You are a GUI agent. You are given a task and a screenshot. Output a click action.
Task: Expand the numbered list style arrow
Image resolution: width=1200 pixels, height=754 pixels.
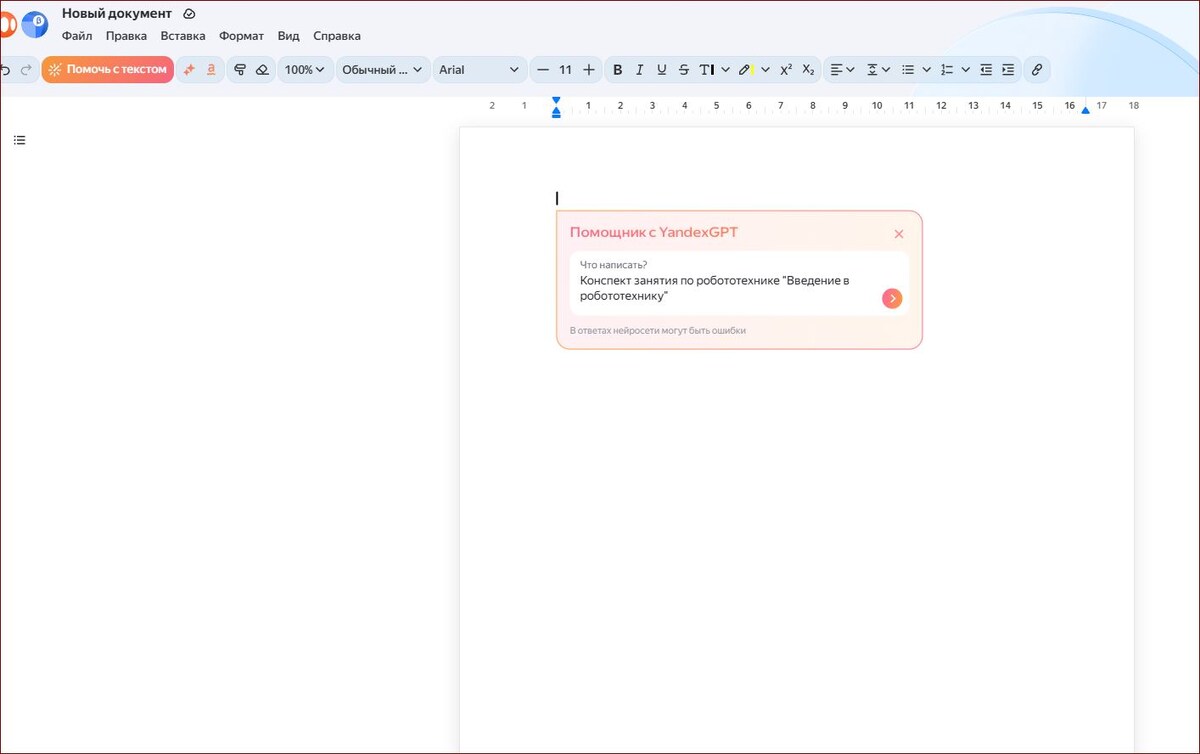(966, 70)
